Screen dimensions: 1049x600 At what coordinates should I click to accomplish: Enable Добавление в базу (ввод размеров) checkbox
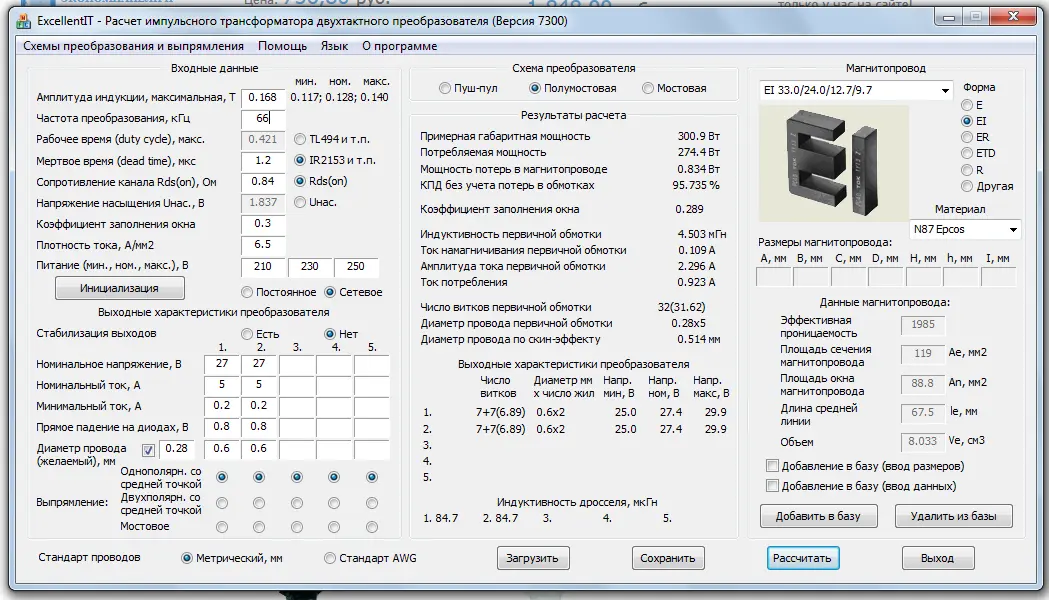[772, 466]
